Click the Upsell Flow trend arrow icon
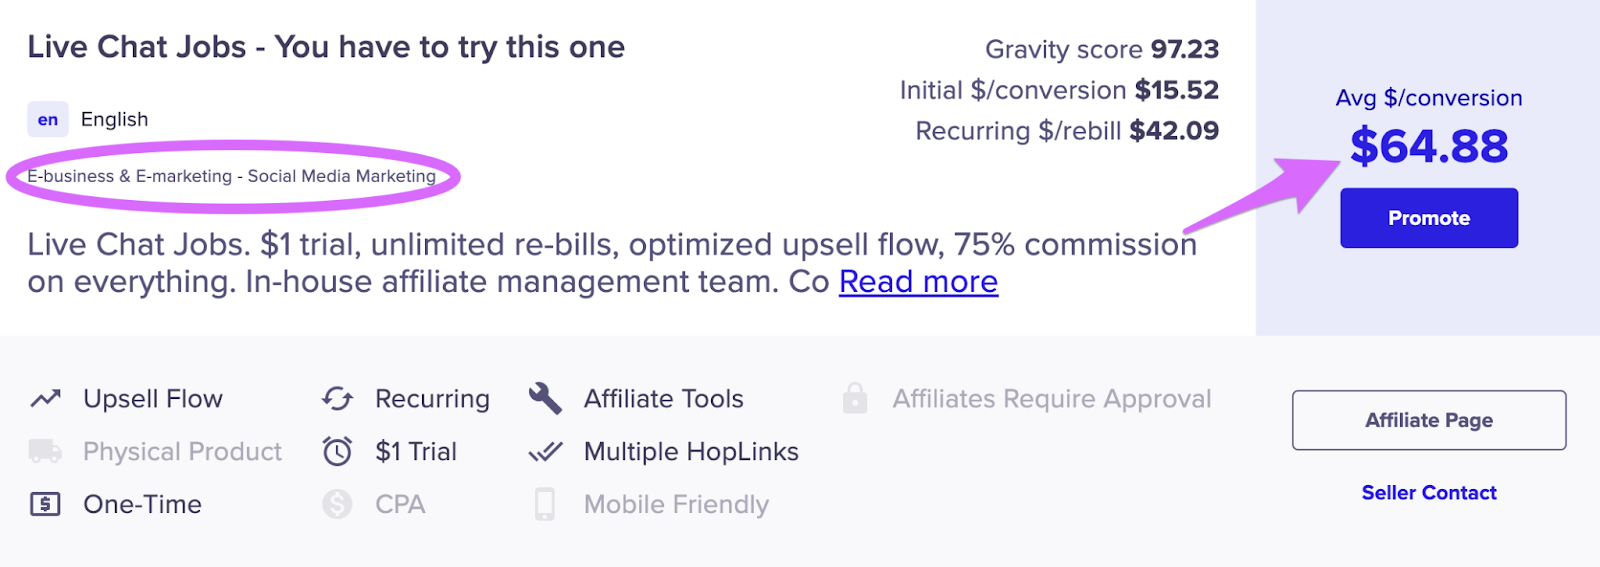The width and height of the screenshot is (1600, 567). point(45,399)
